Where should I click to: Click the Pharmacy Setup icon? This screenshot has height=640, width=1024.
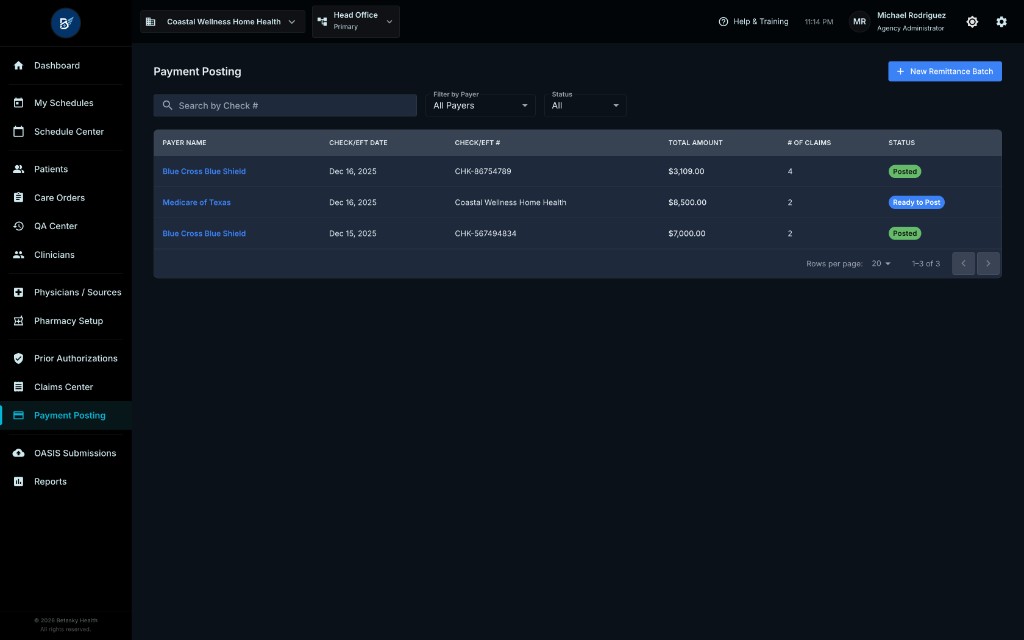pyautogui.click(x=18, y=321)
